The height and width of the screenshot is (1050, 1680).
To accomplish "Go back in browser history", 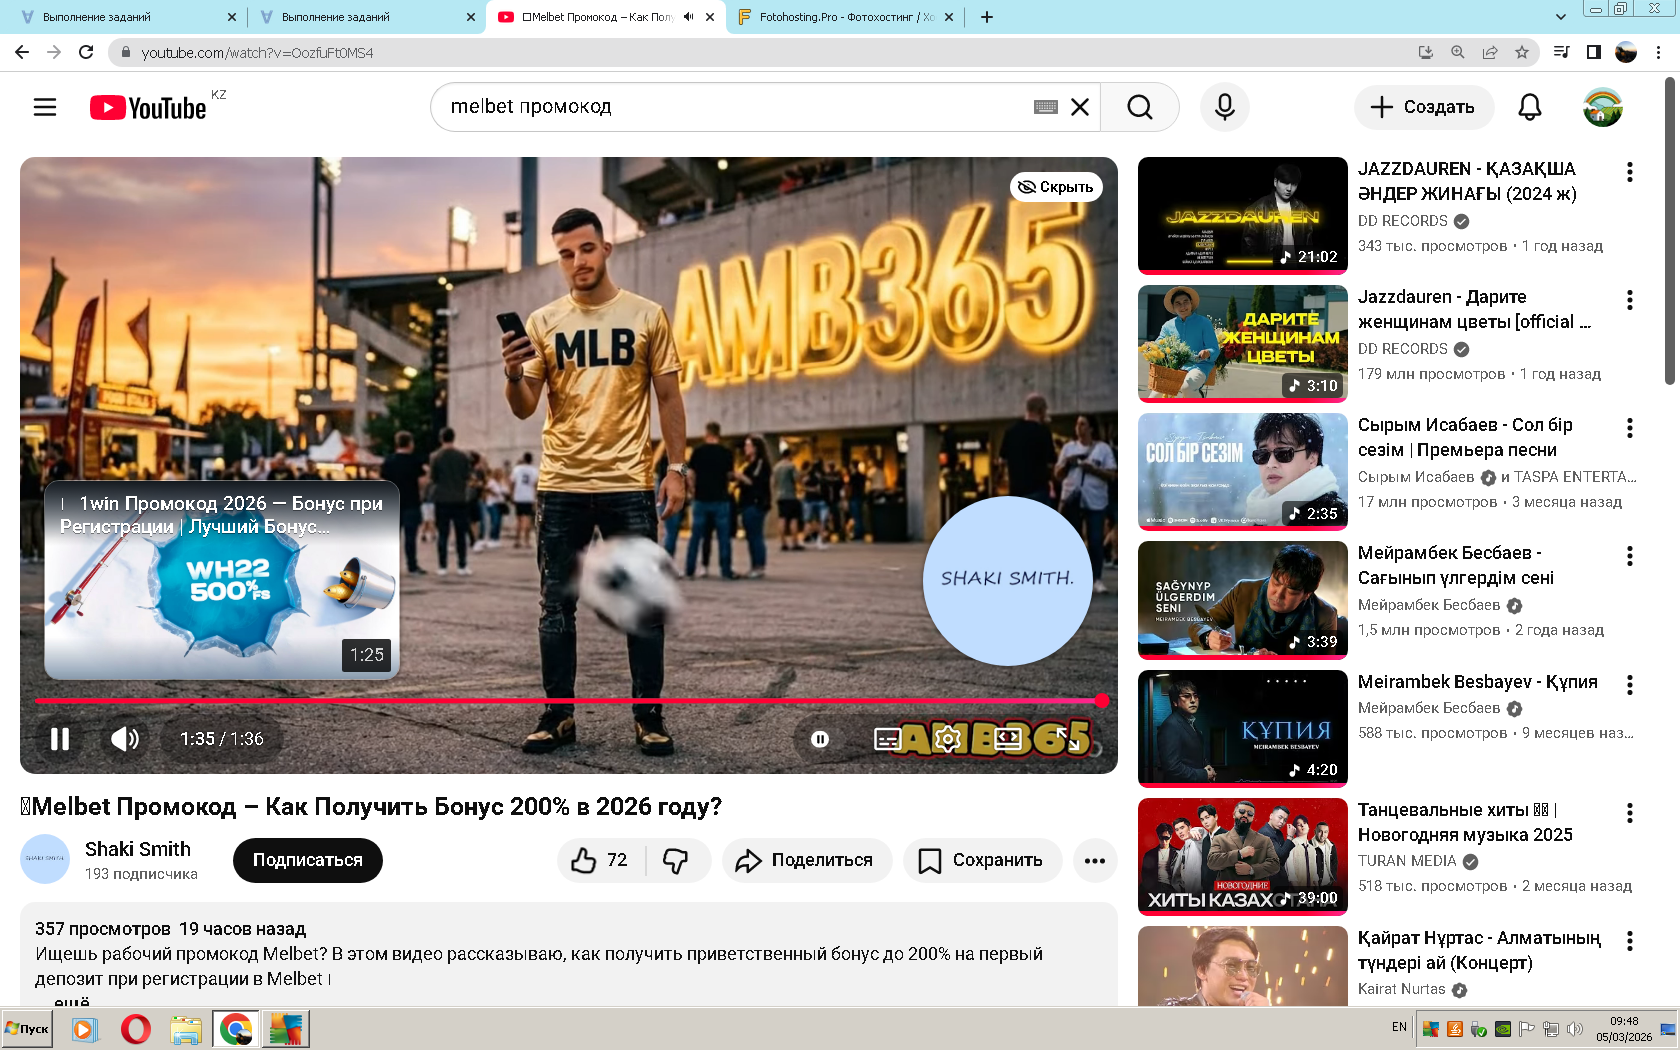I will pyautogui.click(x=22, y=52).
